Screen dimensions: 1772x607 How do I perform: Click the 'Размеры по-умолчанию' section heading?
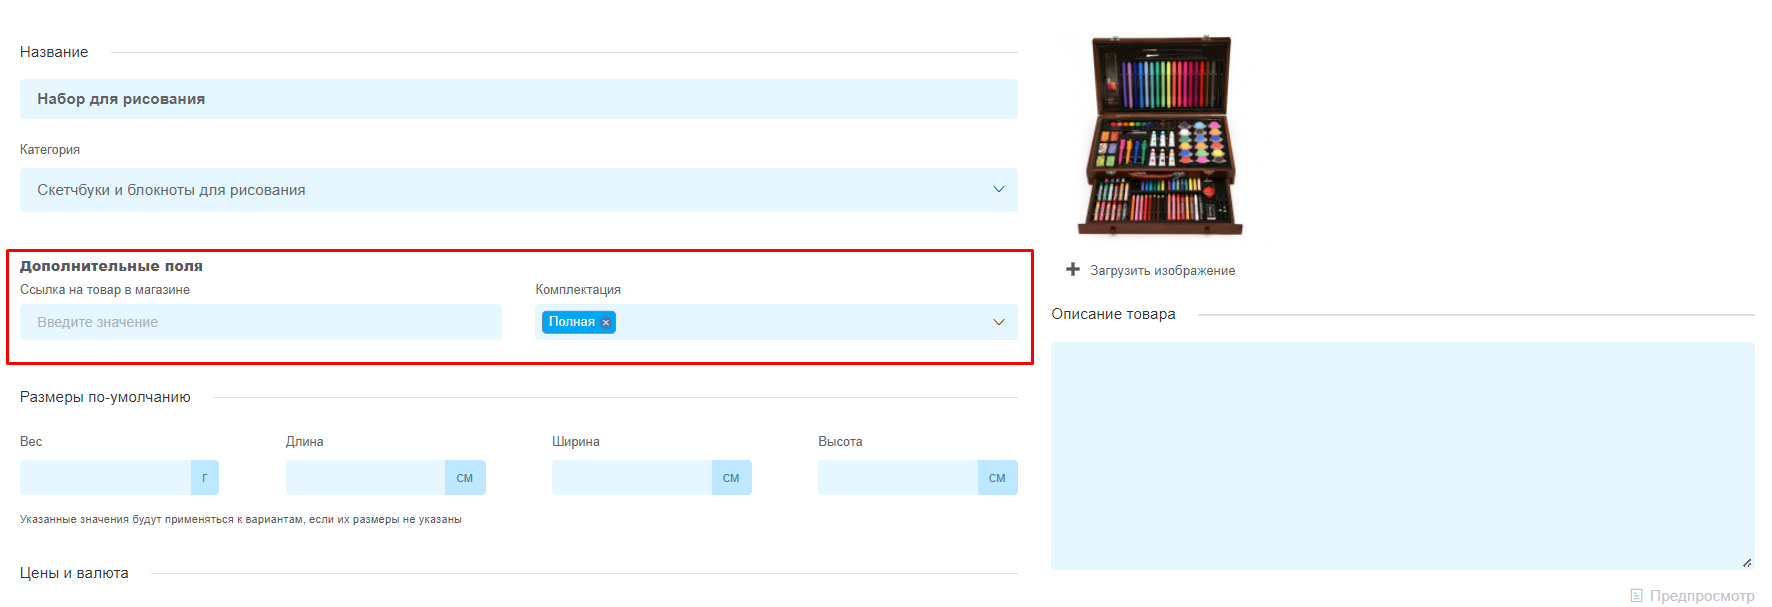[x=105, y=397]
